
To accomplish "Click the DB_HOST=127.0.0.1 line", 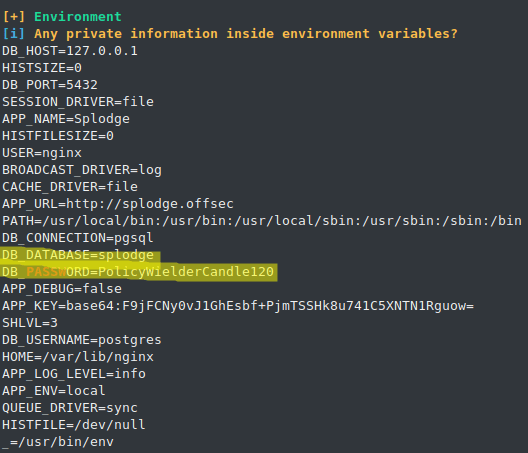I will point(70,51).
